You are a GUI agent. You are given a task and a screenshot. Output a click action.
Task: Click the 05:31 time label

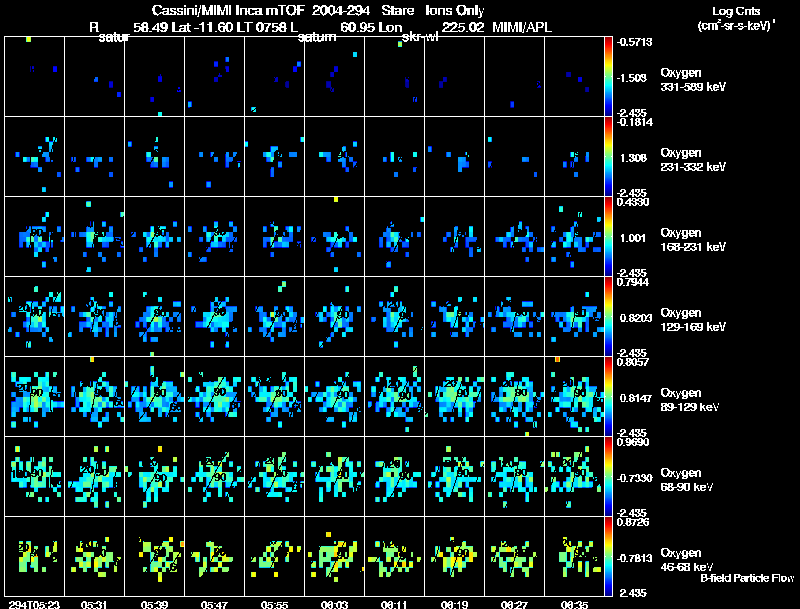click(x=94, y=605)
